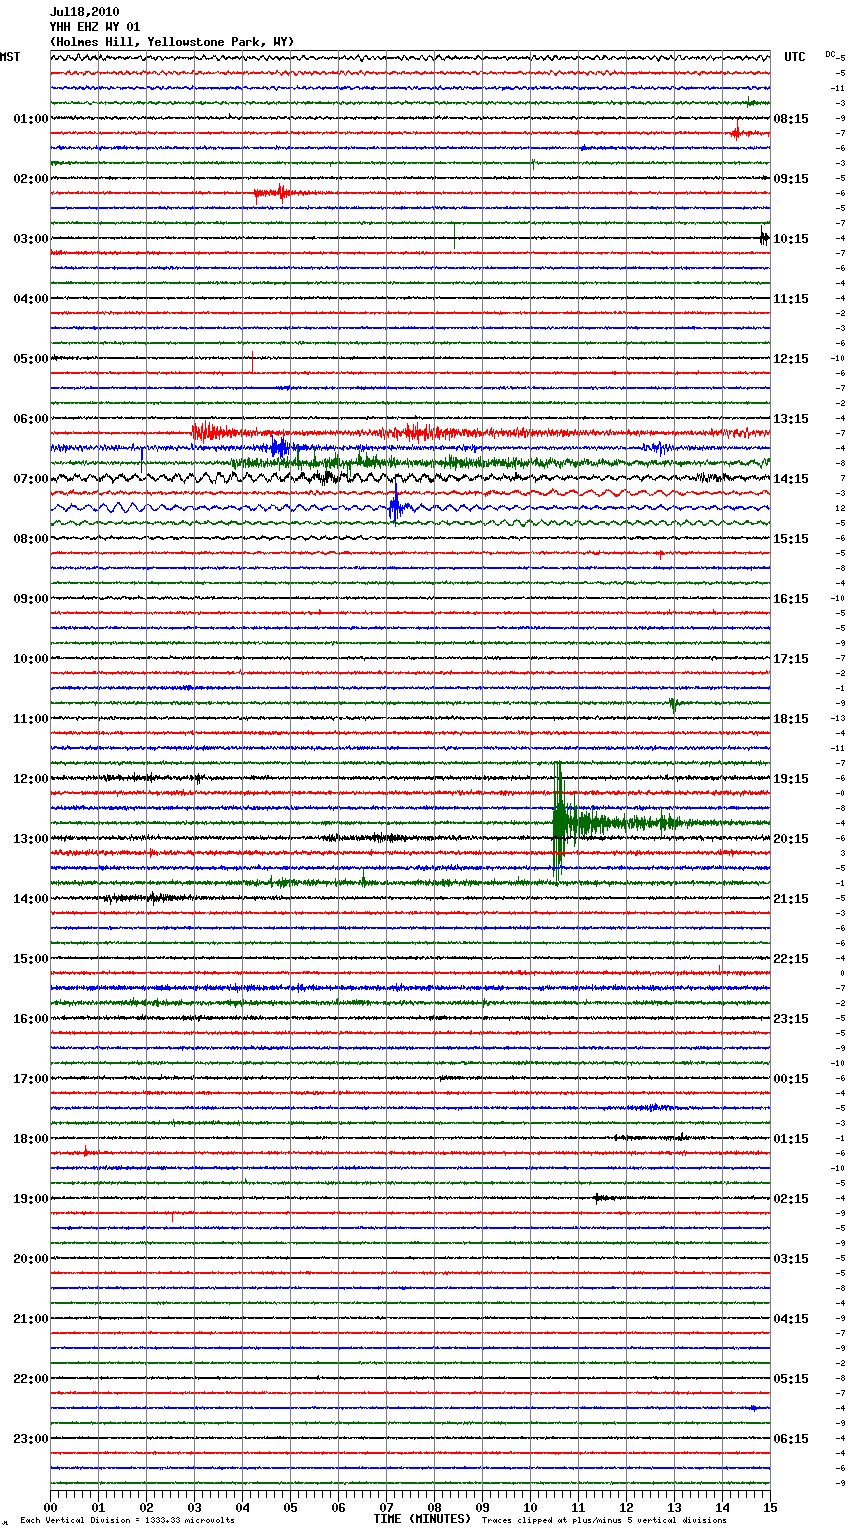Click the 14:15 UTC time label
Image resolution: width=850 pixels, height=1534 pixels.
791,479
